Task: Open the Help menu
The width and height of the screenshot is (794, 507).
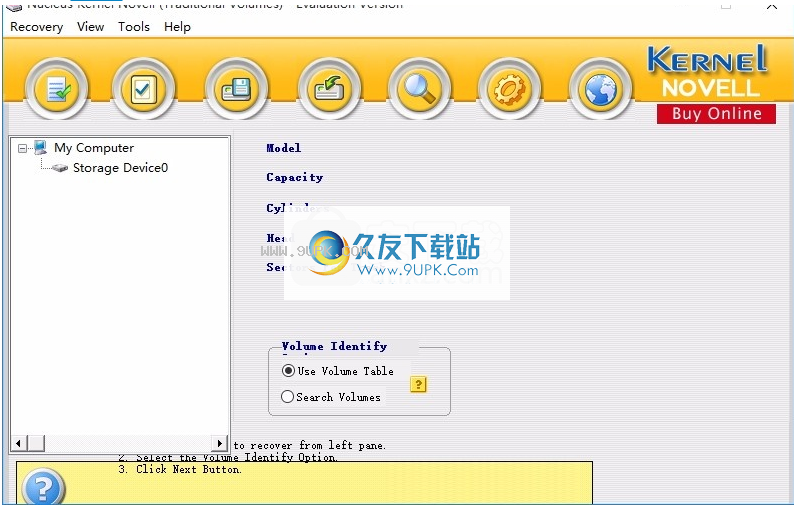Action: pos(177,27)
